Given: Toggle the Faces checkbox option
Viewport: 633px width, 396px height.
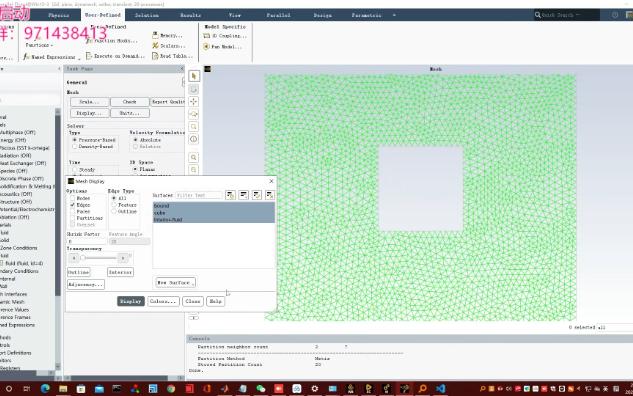Looking at the screenshot, I should coord(73,212).
